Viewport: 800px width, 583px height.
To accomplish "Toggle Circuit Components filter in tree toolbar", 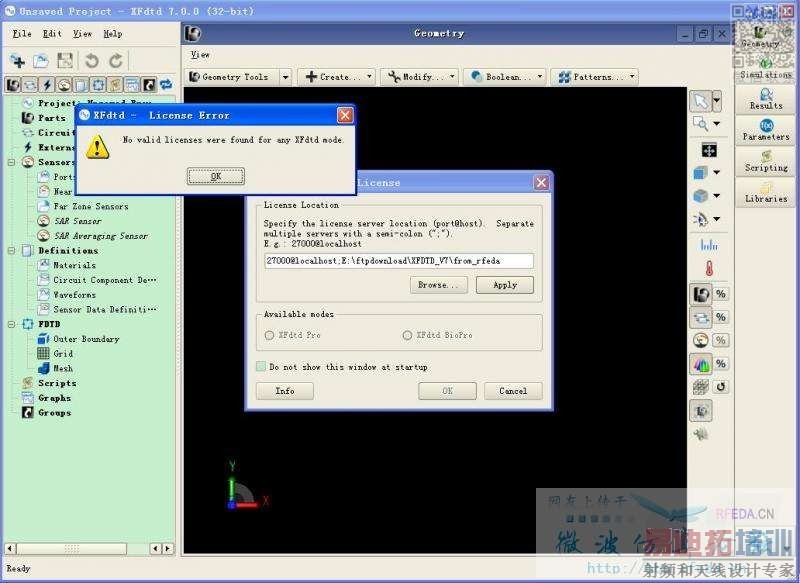I will [x=30, y=85].
